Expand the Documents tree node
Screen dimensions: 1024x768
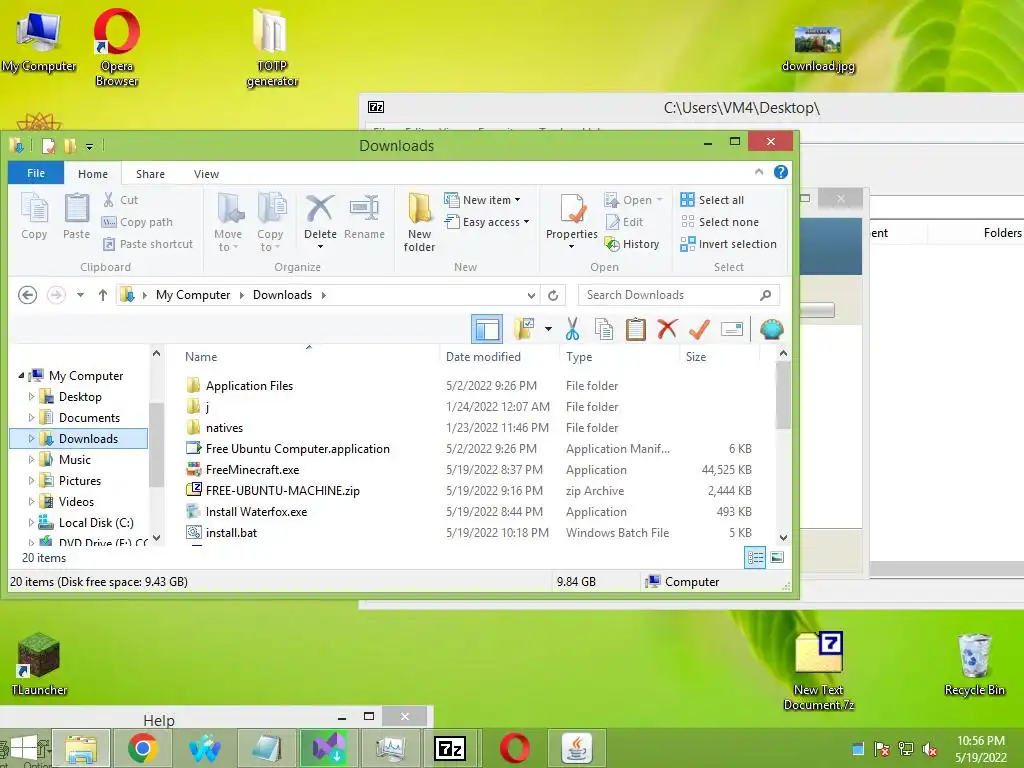pos(31,417)
